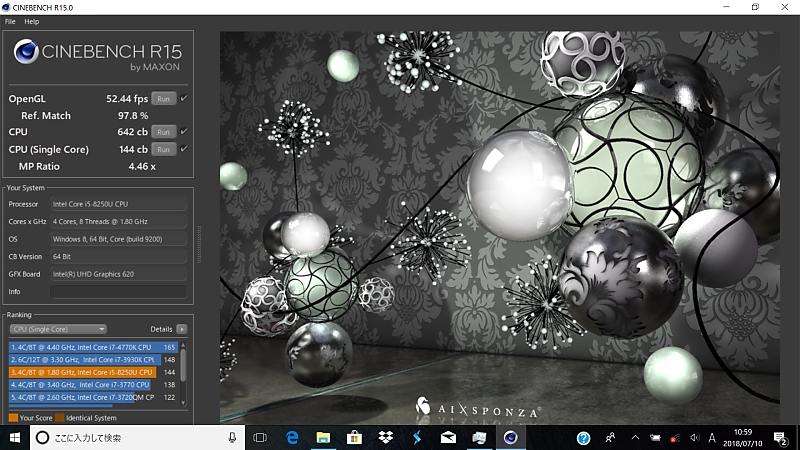Click the rendered scene image

pos(499,227)
